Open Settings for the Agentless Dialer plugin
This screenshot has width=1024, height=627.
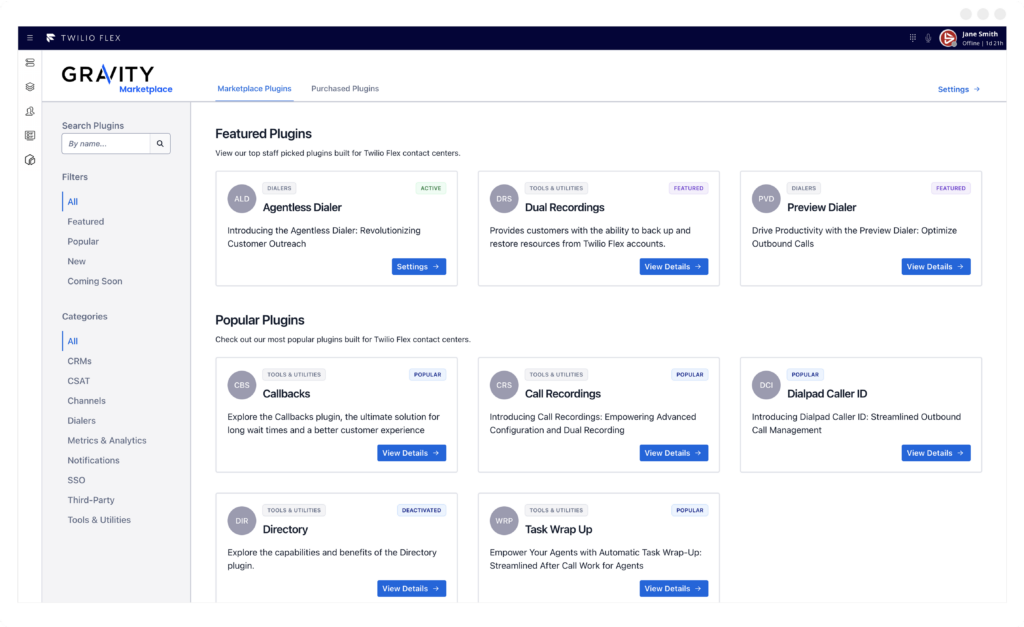[418, 266]
